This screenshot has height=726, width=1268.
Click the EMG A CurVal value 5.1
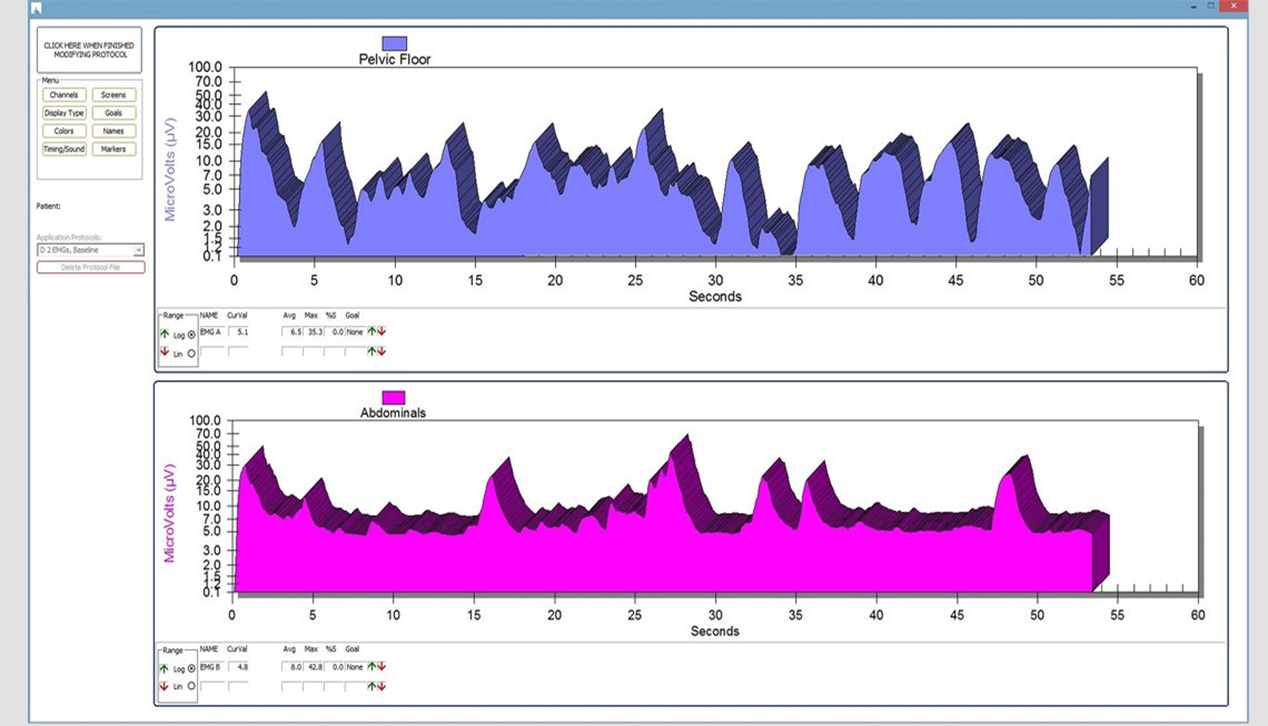[238, 331]
